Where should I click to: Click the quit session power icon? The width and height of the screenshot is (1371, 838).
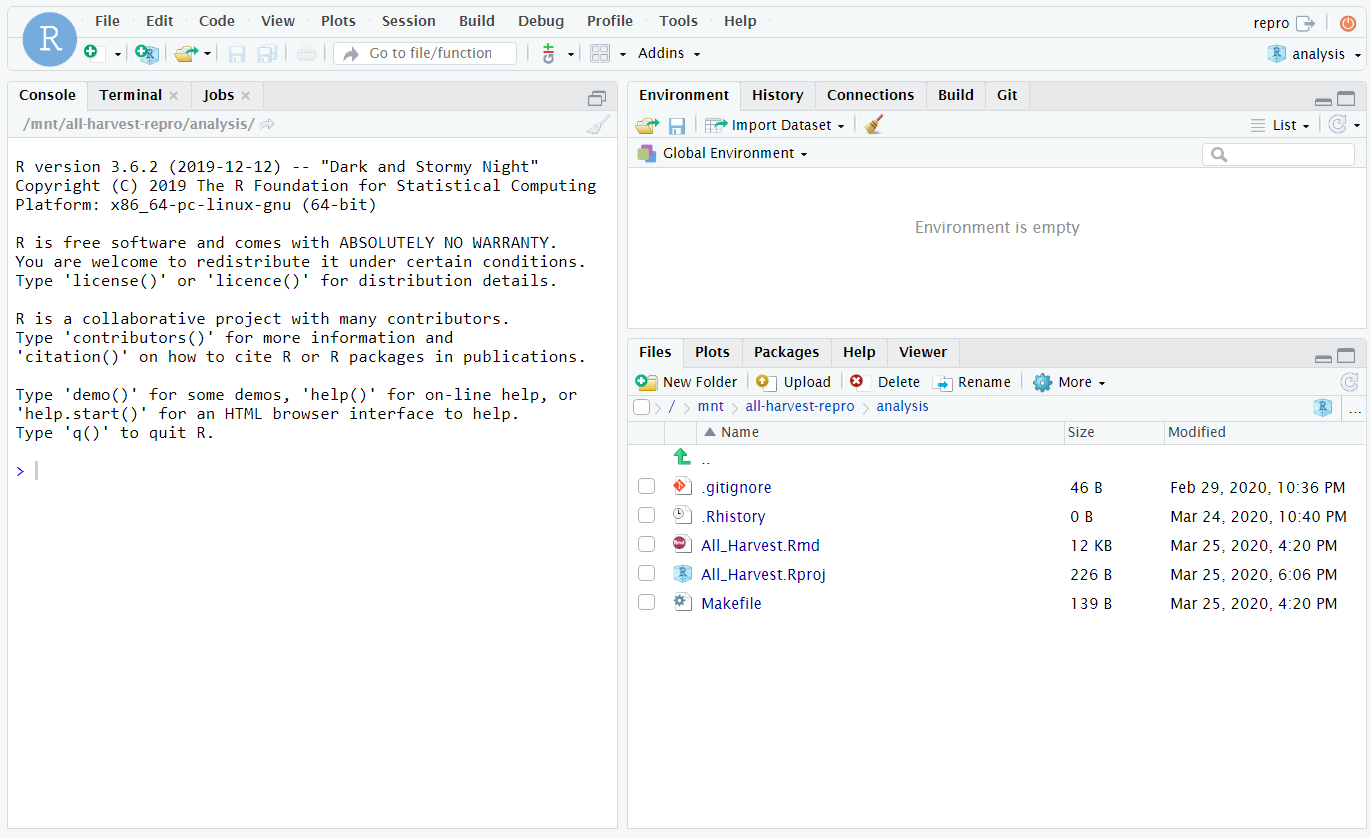1348,23
